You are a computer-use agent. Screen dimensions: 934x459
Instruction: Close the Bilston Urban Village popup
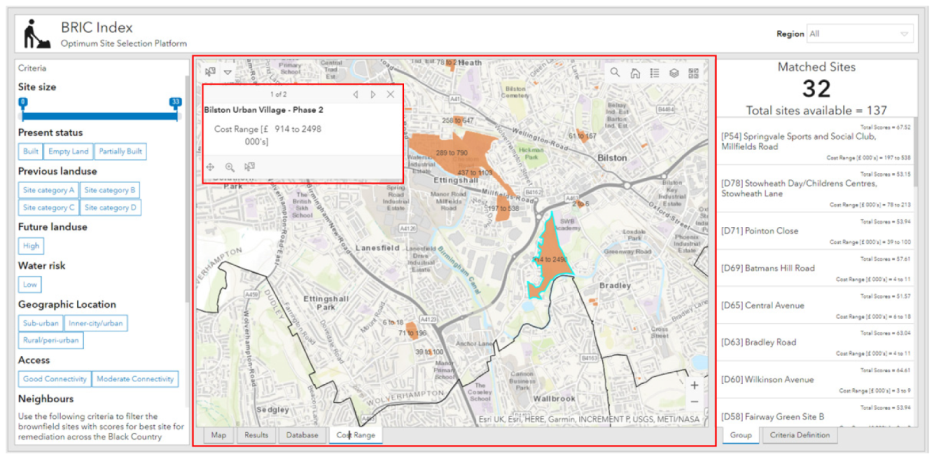pos(390,94)
